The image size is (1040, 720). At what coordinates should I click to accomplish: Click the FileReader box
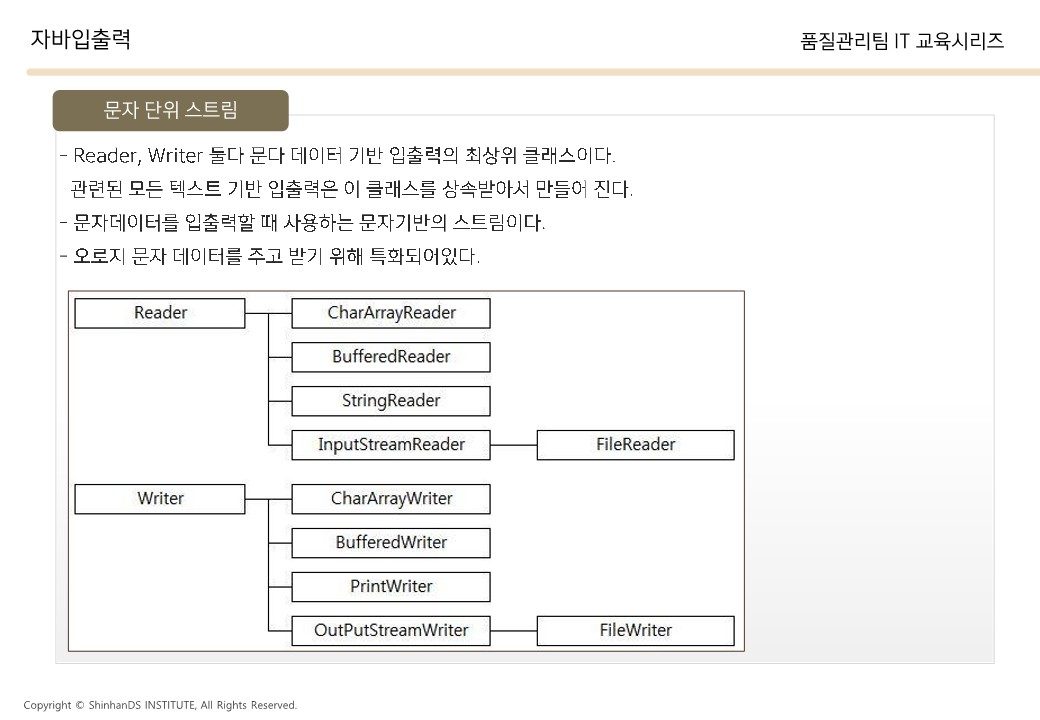(x=635, y=445)
